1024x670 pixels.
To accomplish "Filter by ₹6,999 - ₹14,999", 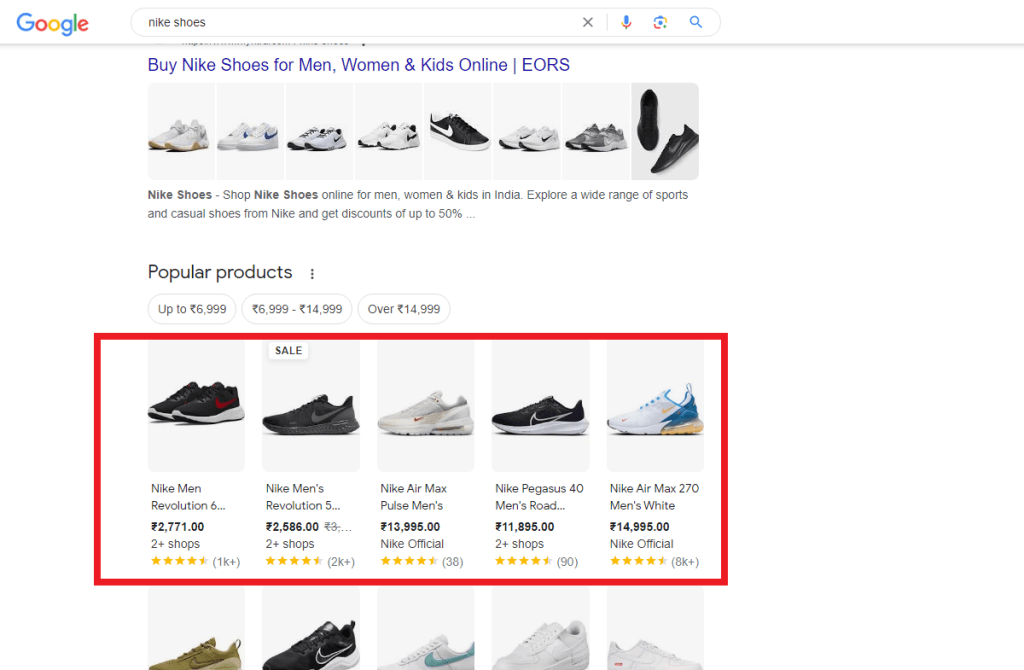I will click(297, 309).
